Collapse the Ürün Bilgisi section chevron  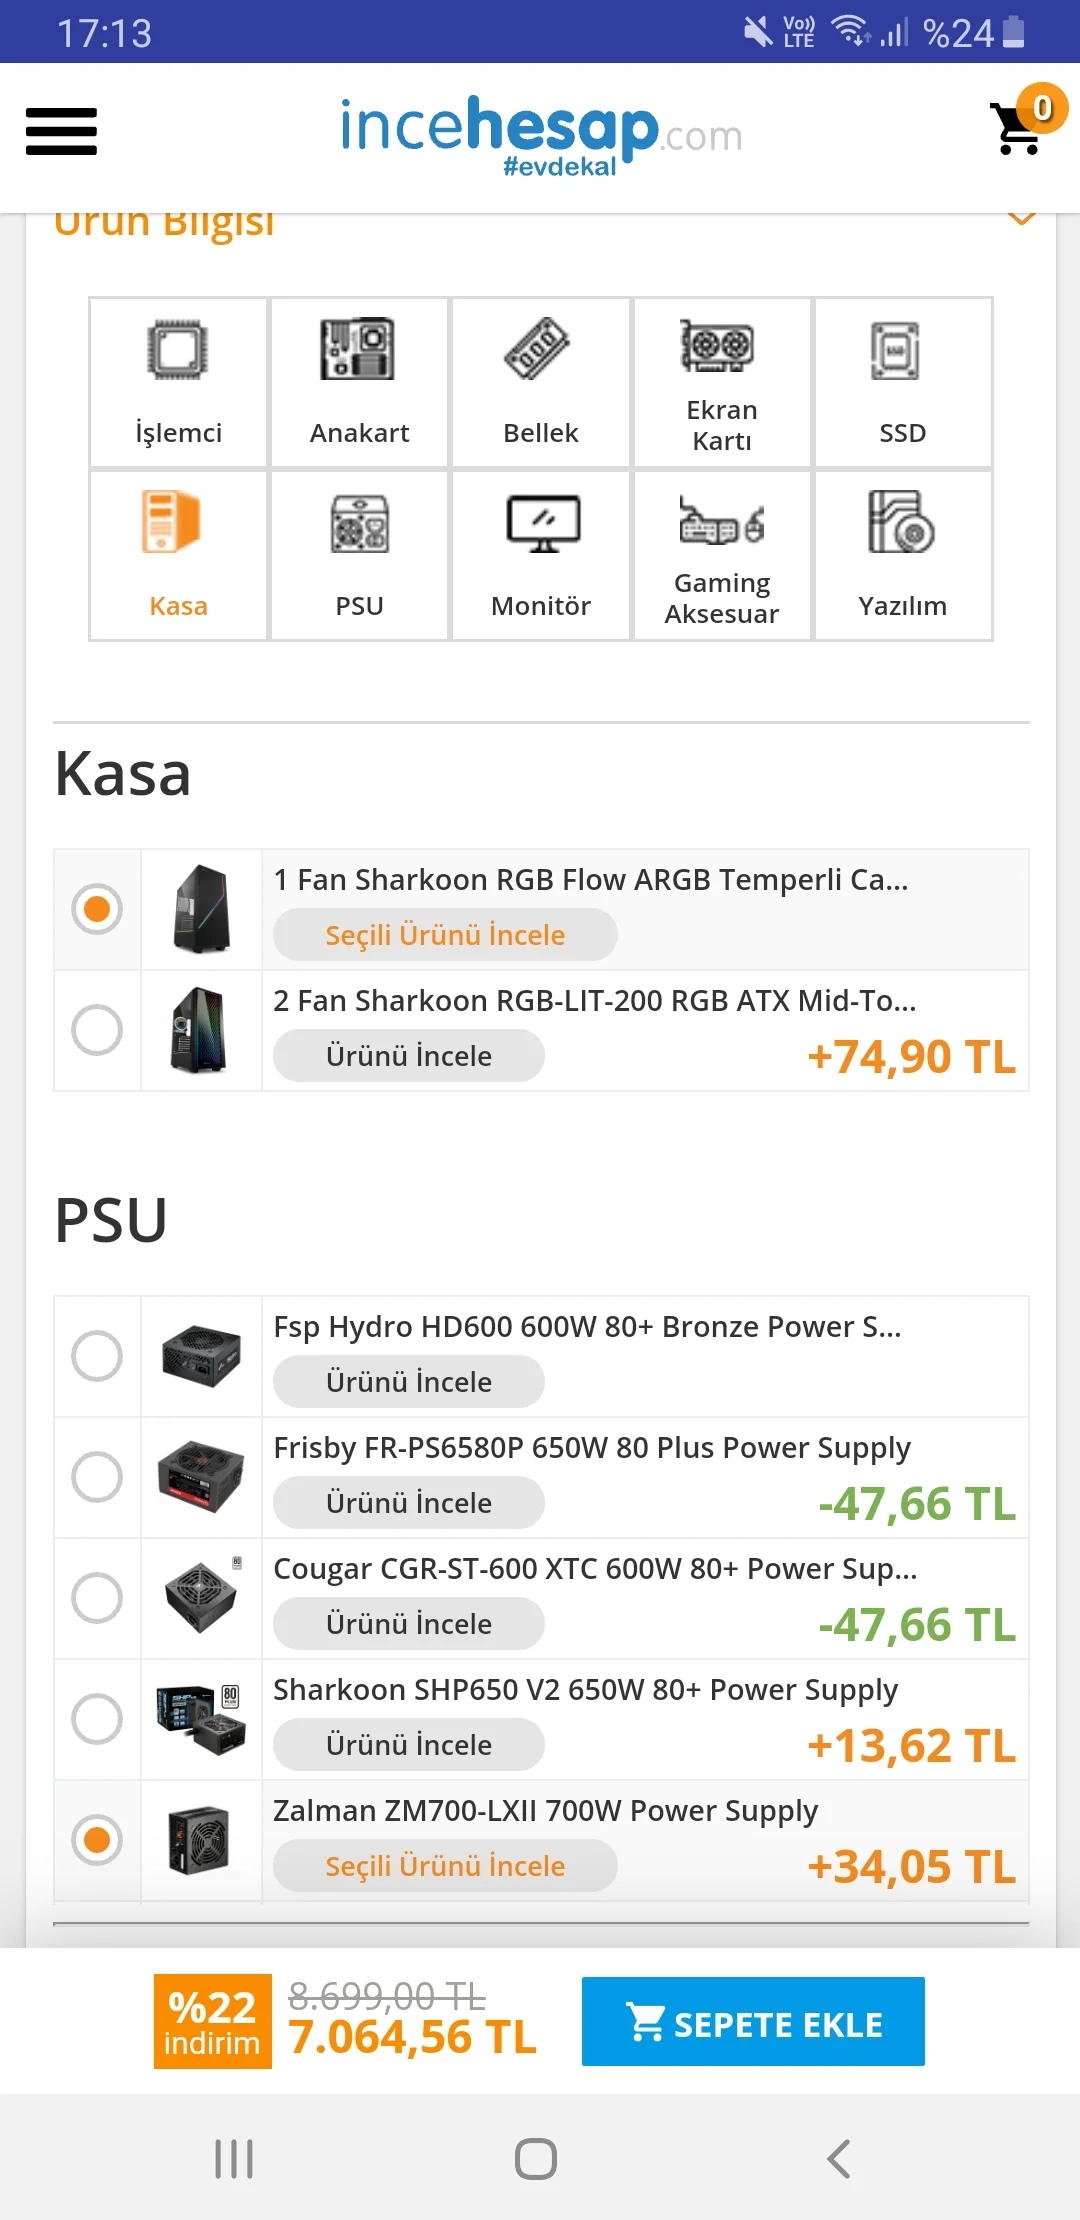[1021, 218]
